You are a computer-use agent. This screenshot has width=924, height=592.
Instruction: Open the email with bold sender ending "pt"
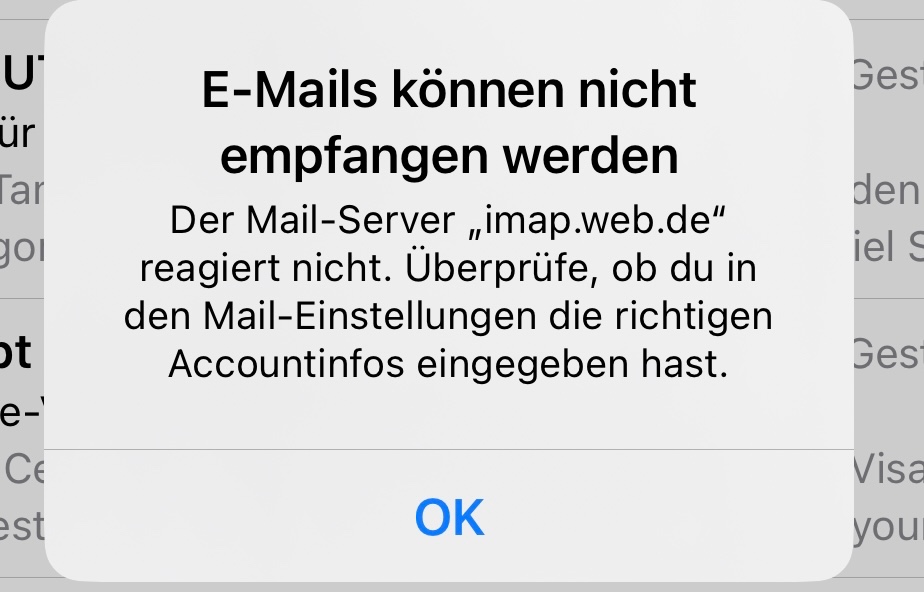click(16, 353)
